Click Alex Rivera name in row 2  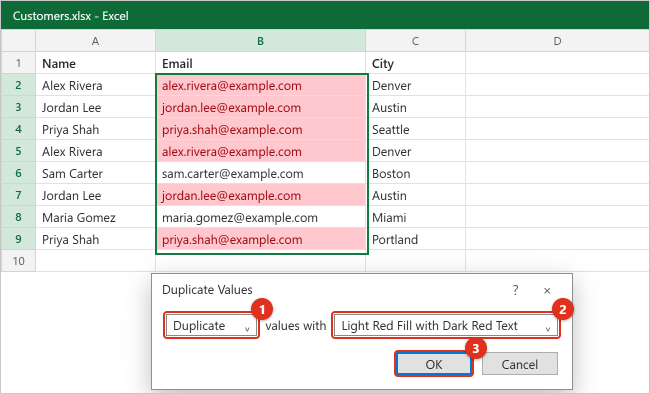95,85
